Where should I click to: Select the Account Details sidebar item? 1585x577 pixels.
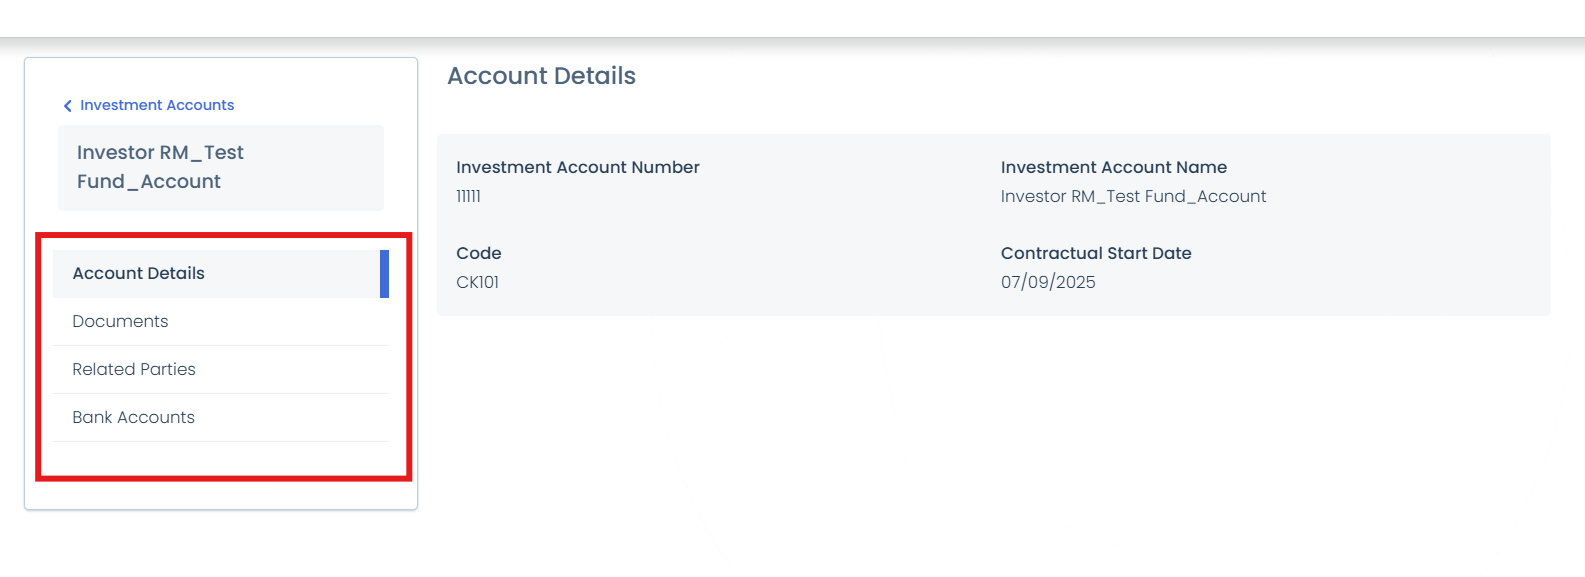pyautogui.click(x=138, y=273)
